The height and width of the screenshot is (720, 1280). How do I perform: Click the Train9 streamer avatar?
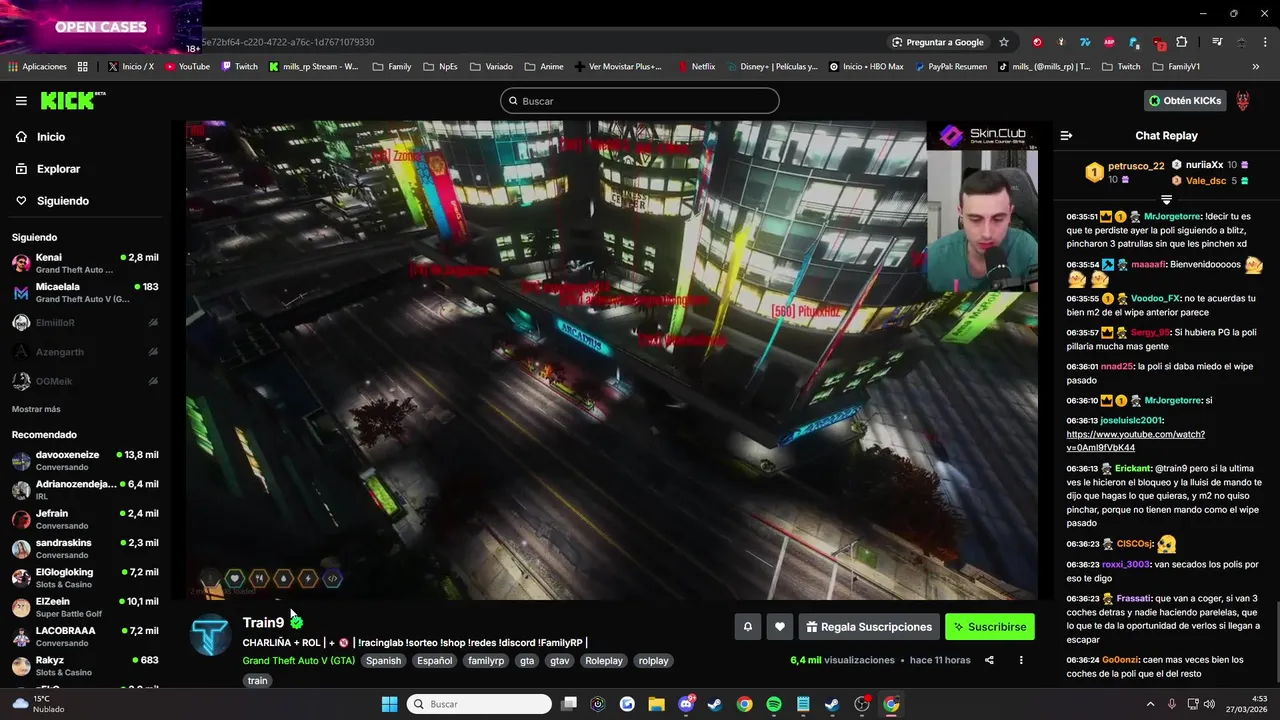pos(211,635)
